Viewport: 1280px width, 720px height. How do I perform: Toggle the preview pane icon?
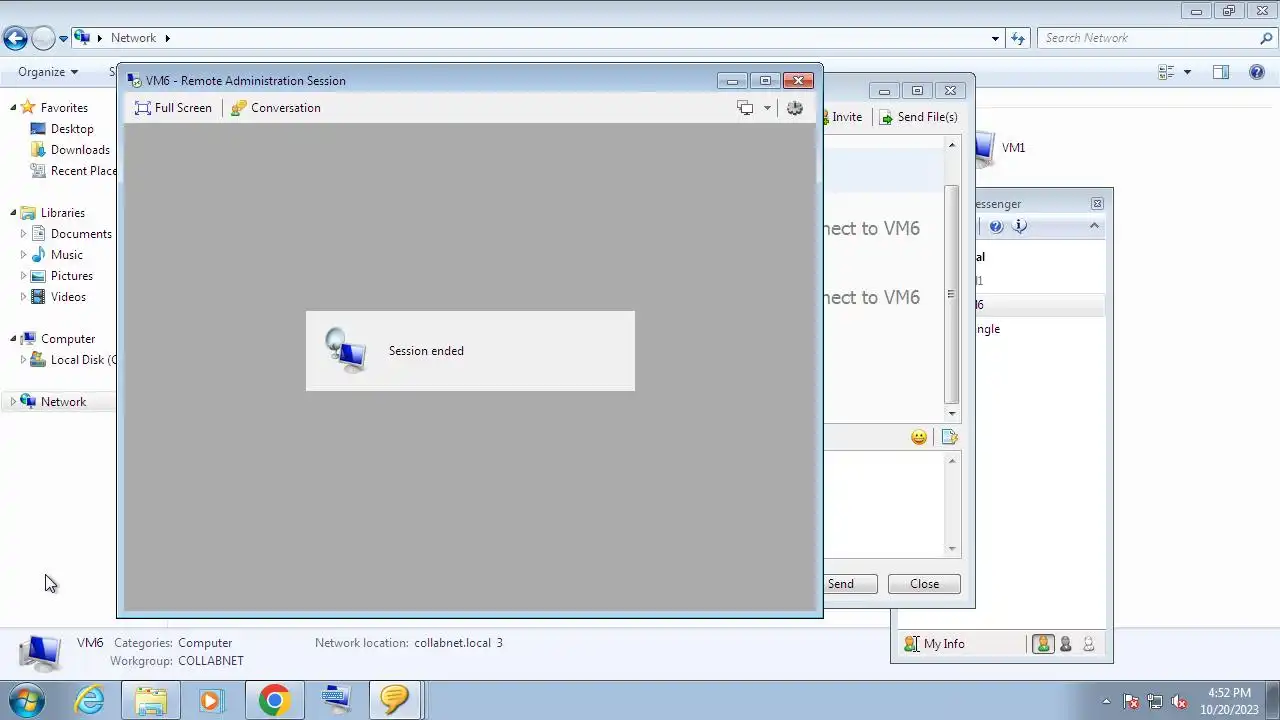(x=1220, y=72)
